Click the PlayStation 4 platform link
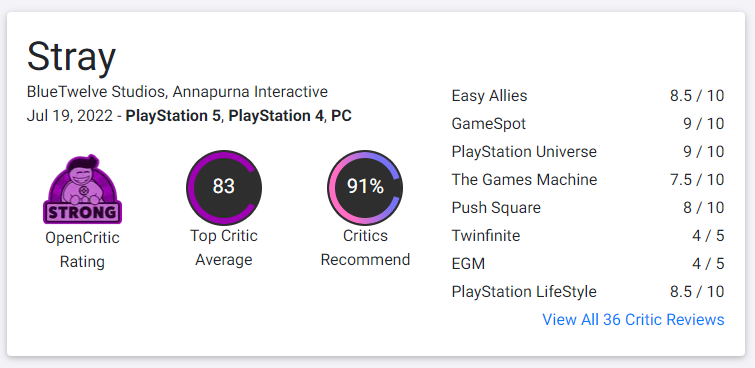The height and width of the screenshot is (368, 755). coord(276,116)
